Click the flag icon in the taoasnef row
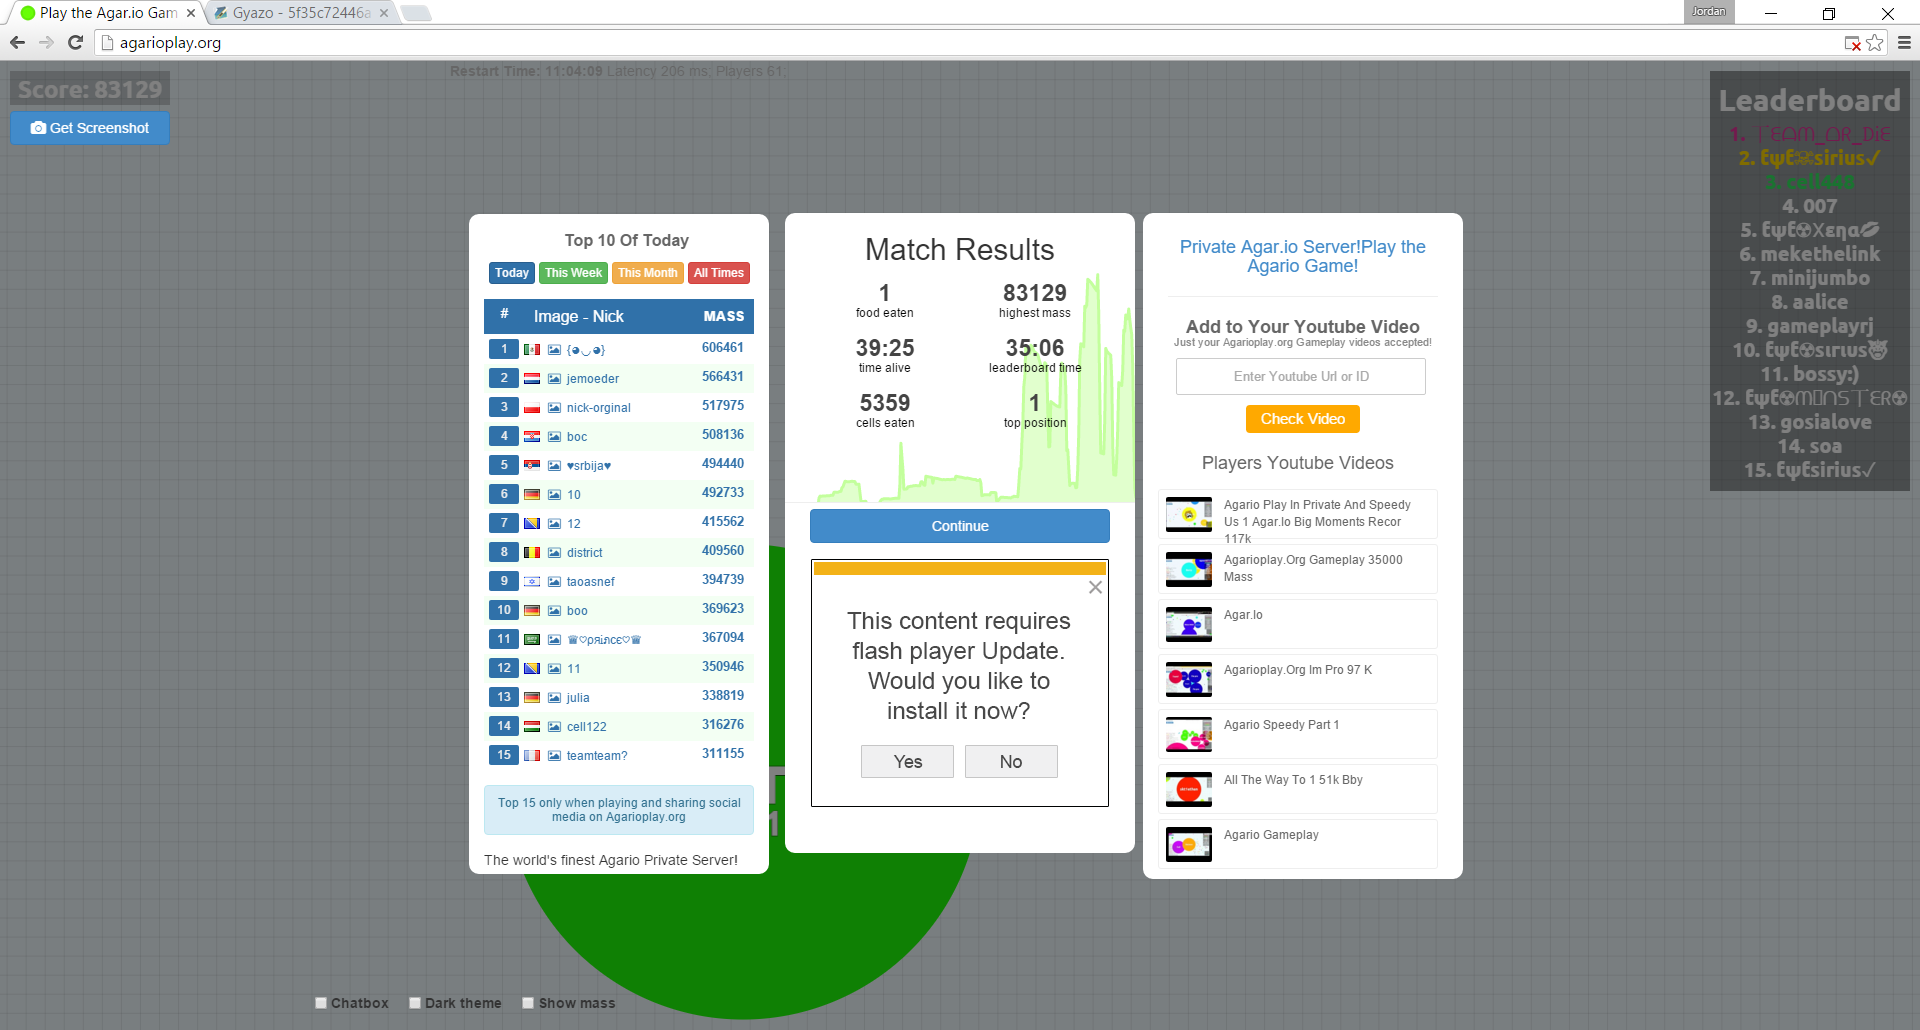The width and height of the screenshot is (1920, 1030). (532, 582)
